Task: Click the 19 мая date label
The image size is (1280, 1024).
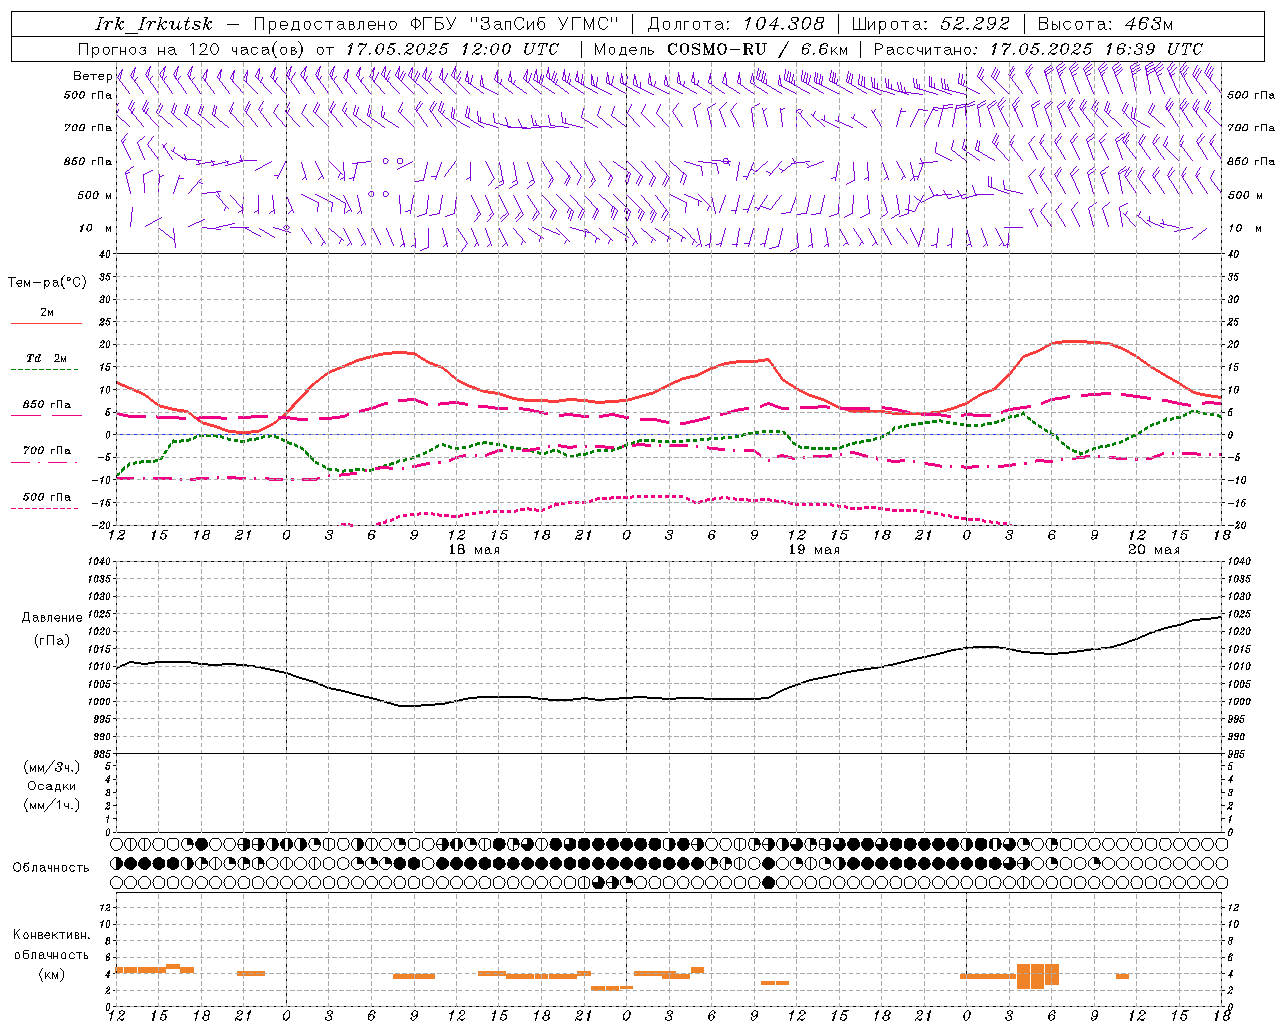Action: [x=814, y=550]
